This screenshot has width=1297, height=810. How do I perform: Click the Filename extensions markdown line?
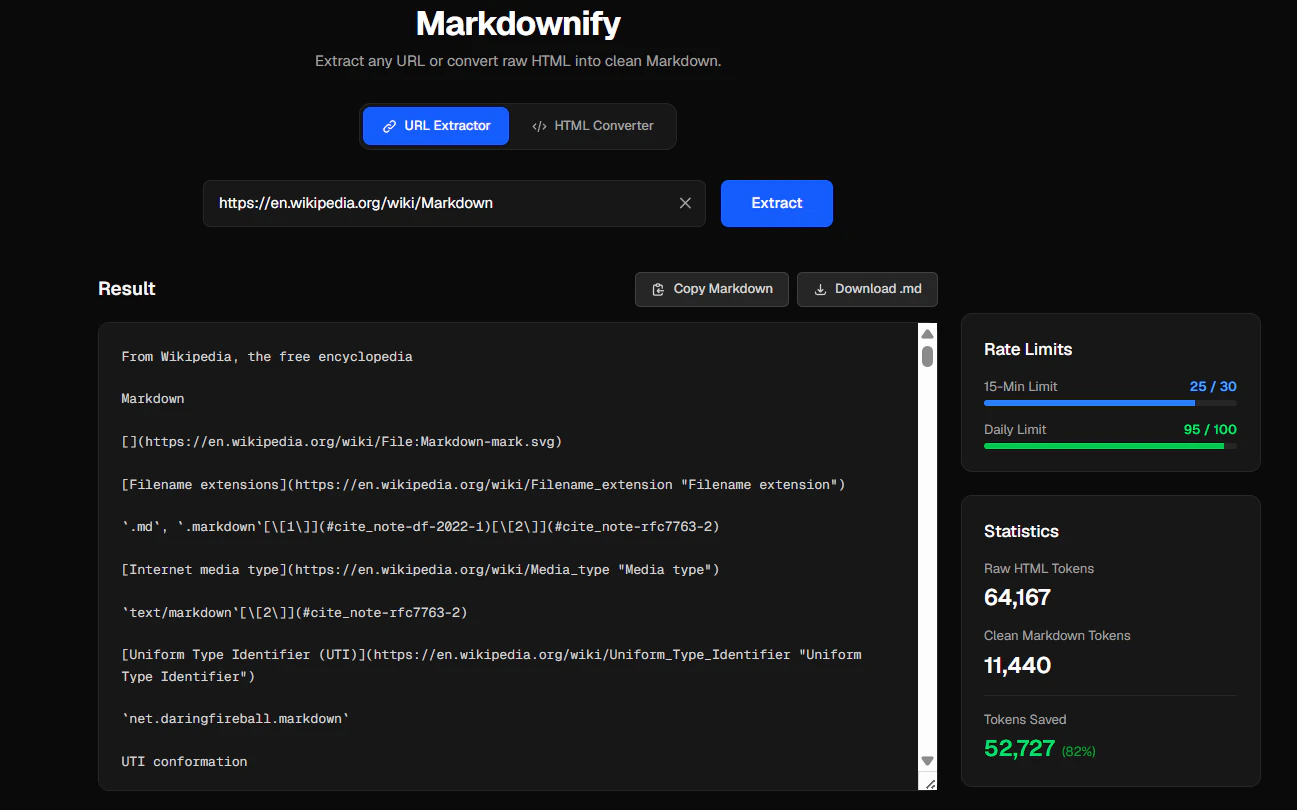pos(483,484)
